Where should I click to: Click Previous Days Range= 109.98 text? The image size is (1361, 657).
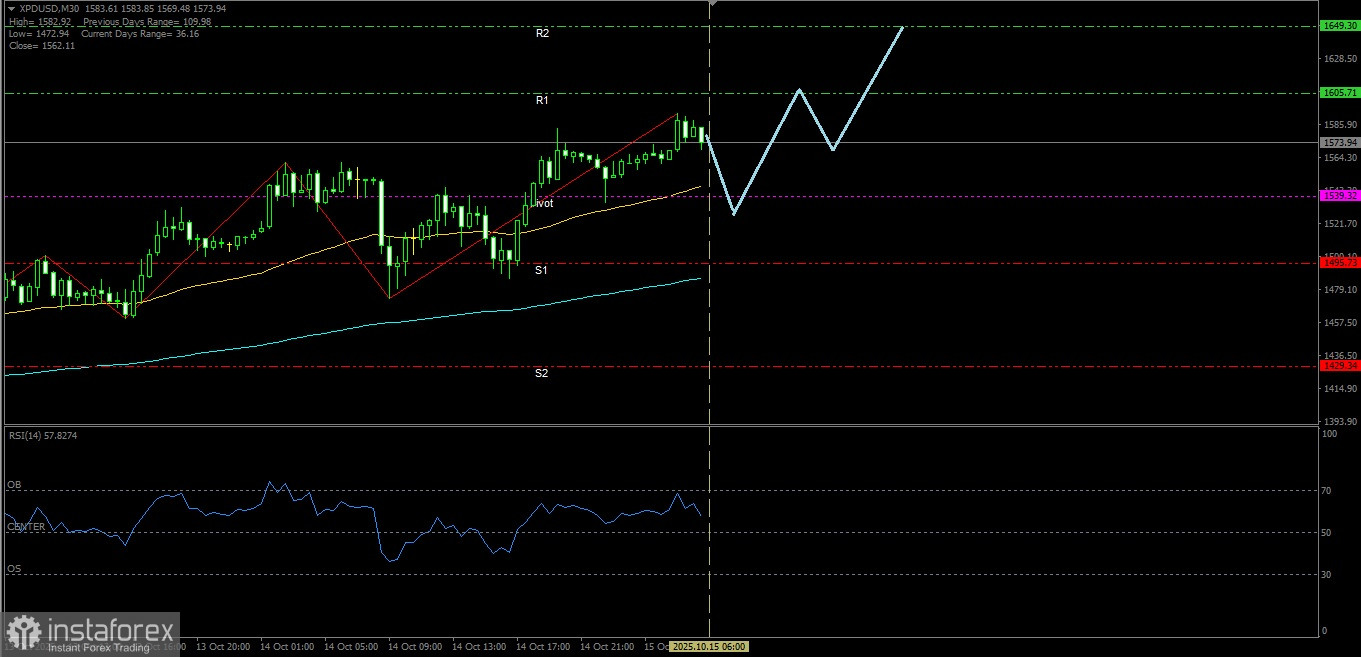[x=147, y=21]
